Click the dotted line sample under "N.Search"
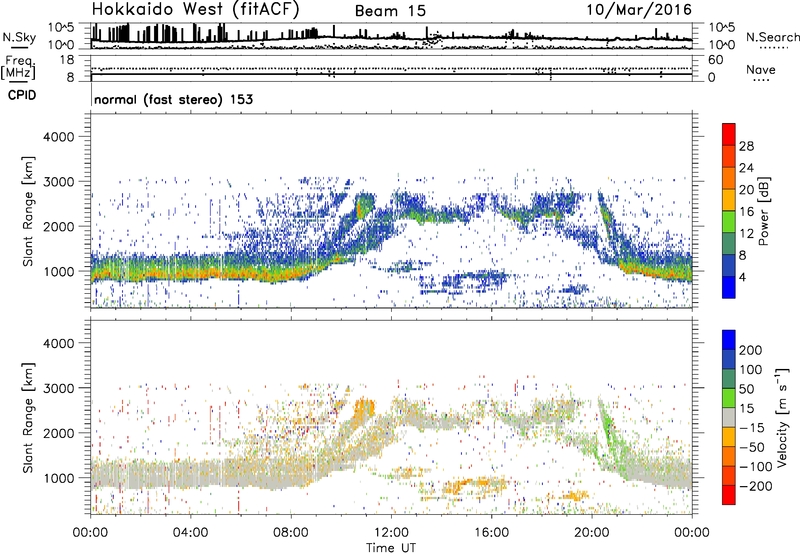Image resolution: width=800 pixels, height=554 pixels. pos(774,48)
